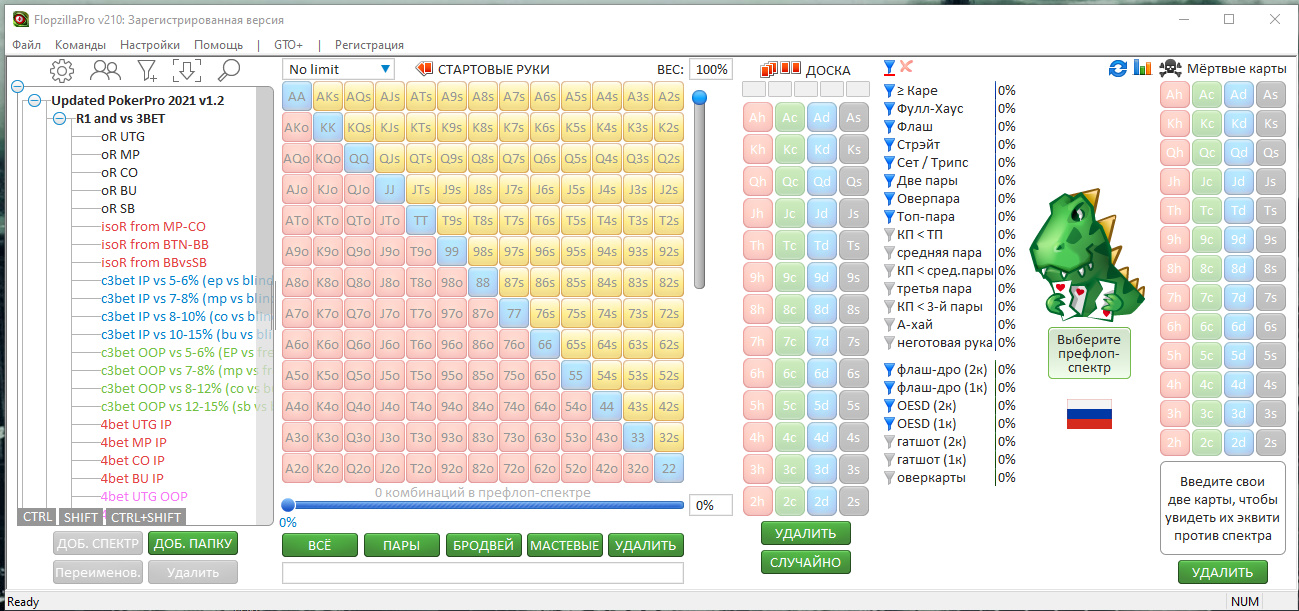
Task: Click the Russian flag language icon
Action: pyautogui.click(x=1089, y=413)
